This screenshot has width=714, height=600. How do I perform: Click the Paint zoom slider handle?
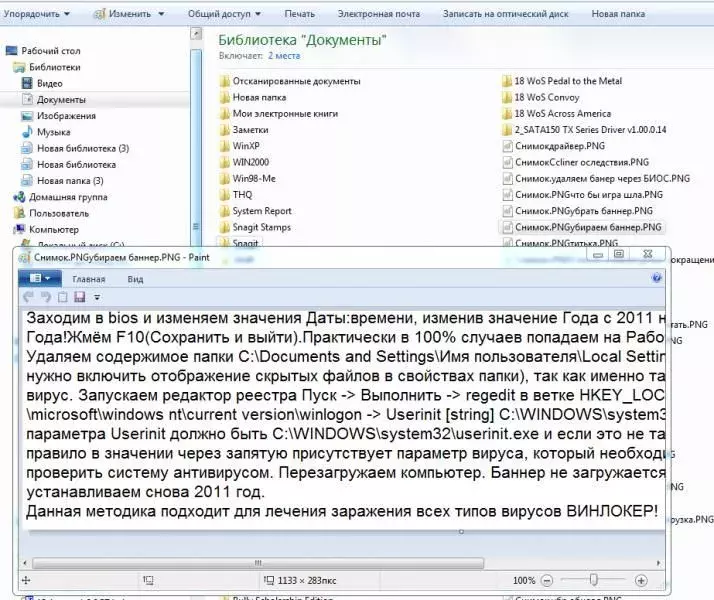click(593, 580)
